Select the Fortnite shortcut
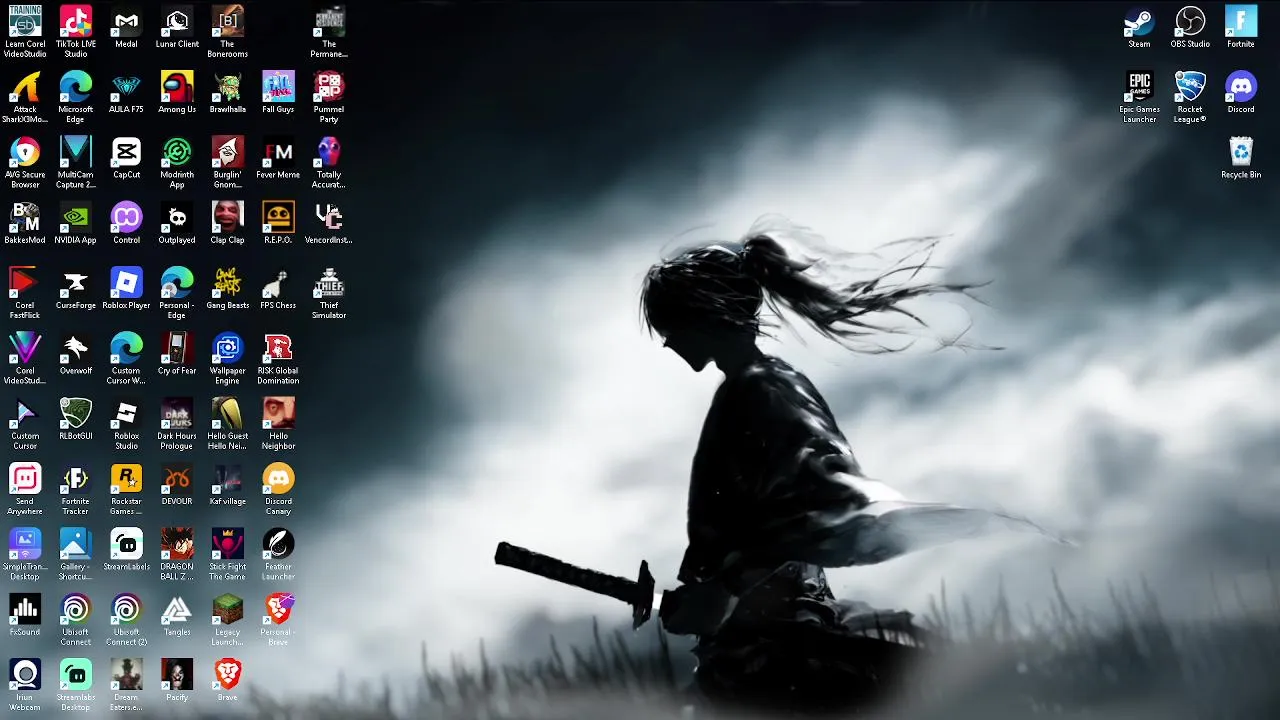1280x720 pixels. pos(1241,27)
